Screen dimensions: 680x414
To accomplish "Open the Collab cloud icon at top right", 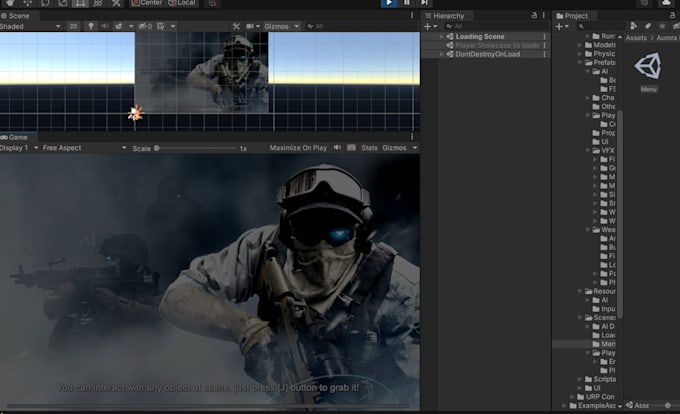I will pyautogui.click(x=666, y=3).
